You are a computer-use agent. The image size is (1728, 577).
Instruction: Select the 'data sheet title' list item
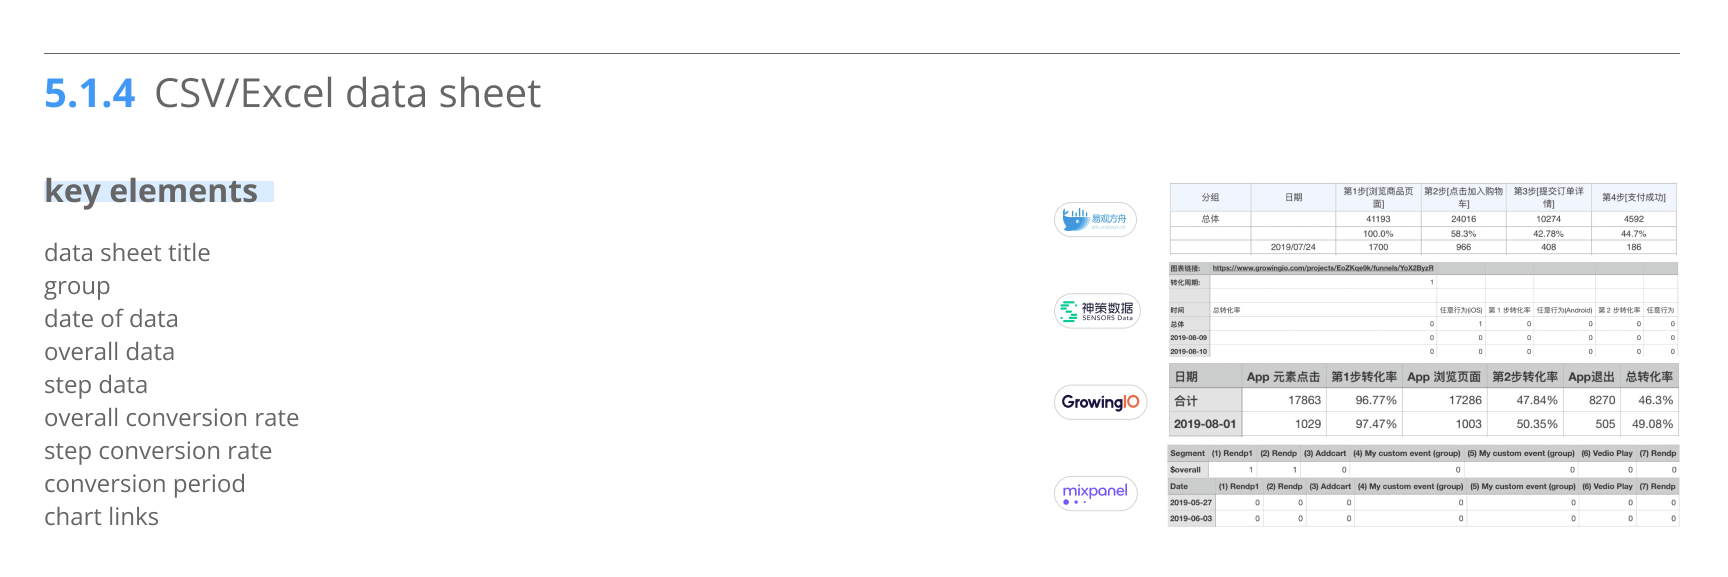point(127,253)
